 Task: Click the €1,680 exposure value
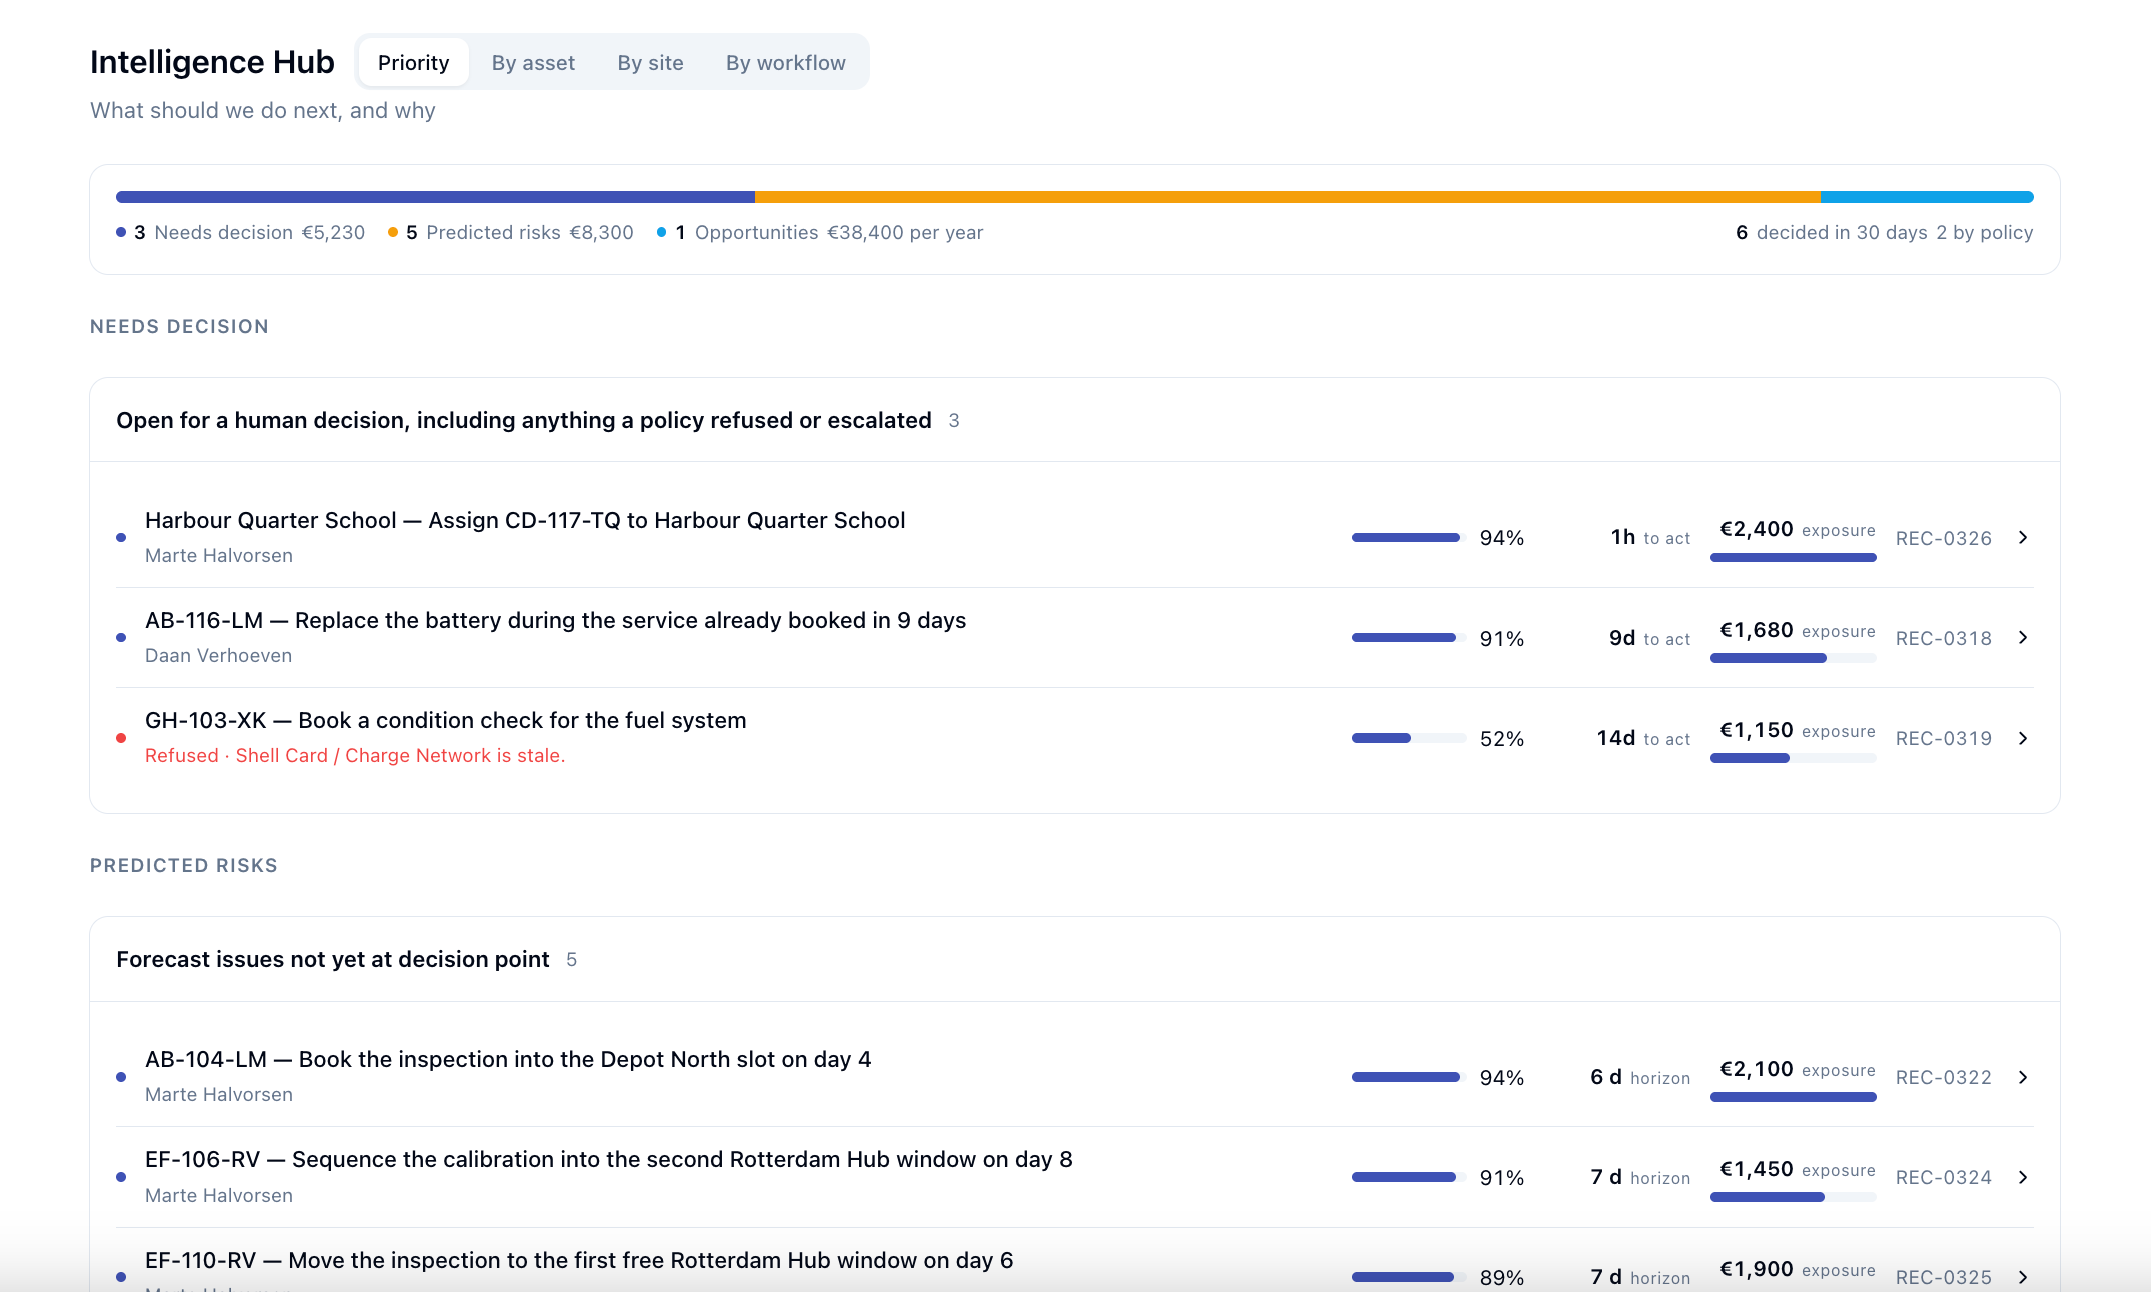pos(1756,630)
